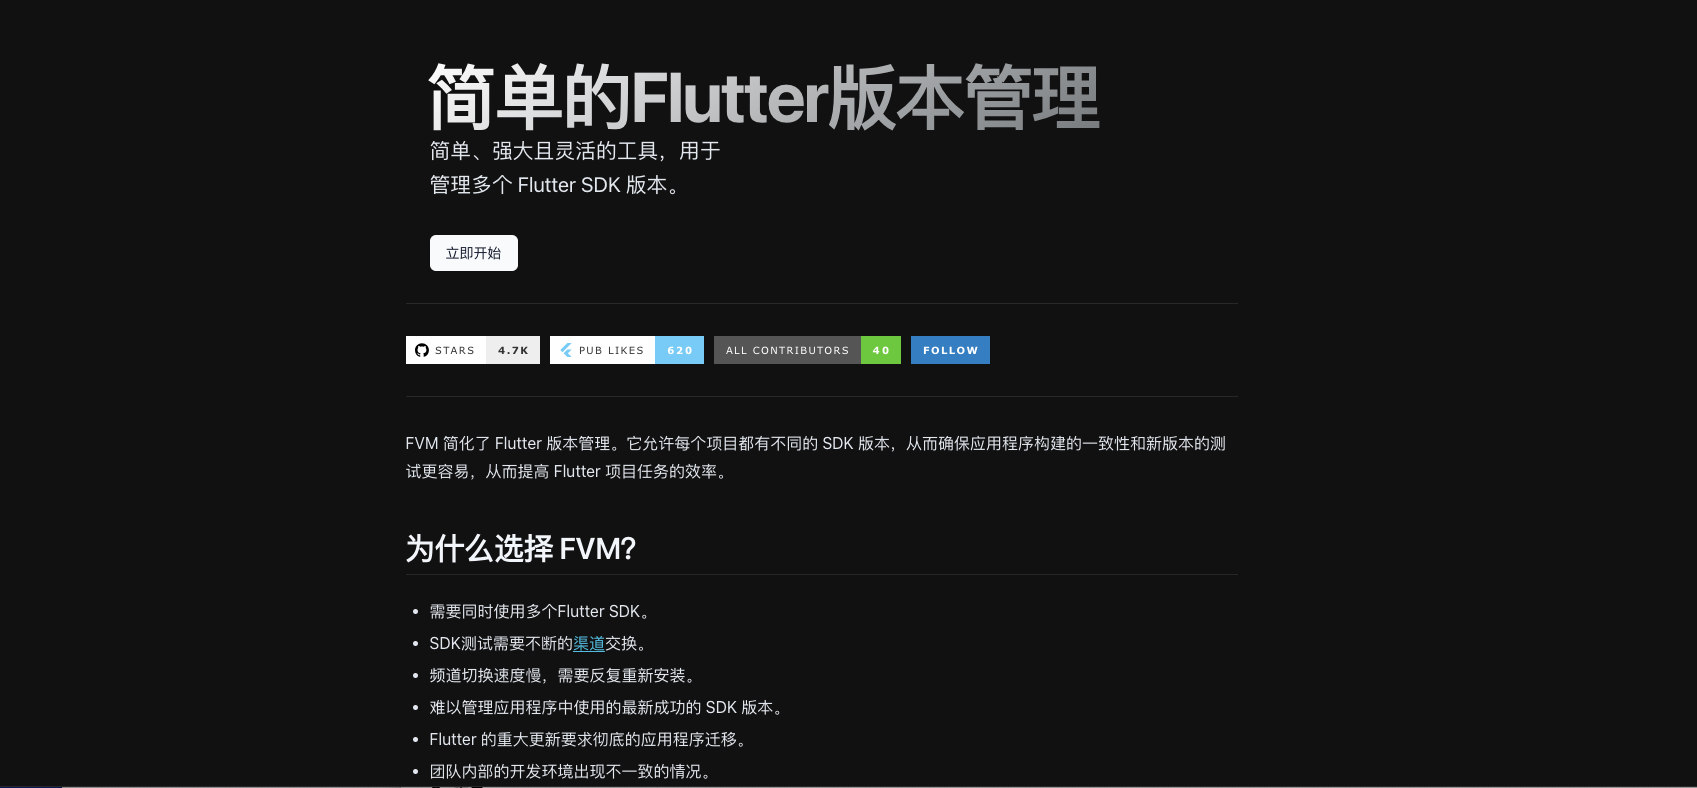Viewport: 1697px width, 788px height.
Task: Open the blue FOLLOW badge
Action: (950, 350)
